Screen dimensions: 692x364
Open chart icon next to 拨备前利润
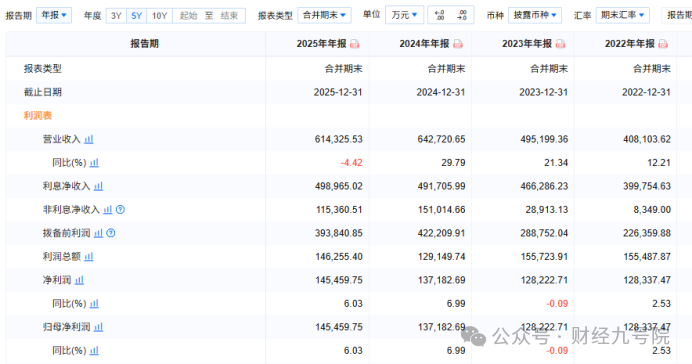click(x=98, y=233)
